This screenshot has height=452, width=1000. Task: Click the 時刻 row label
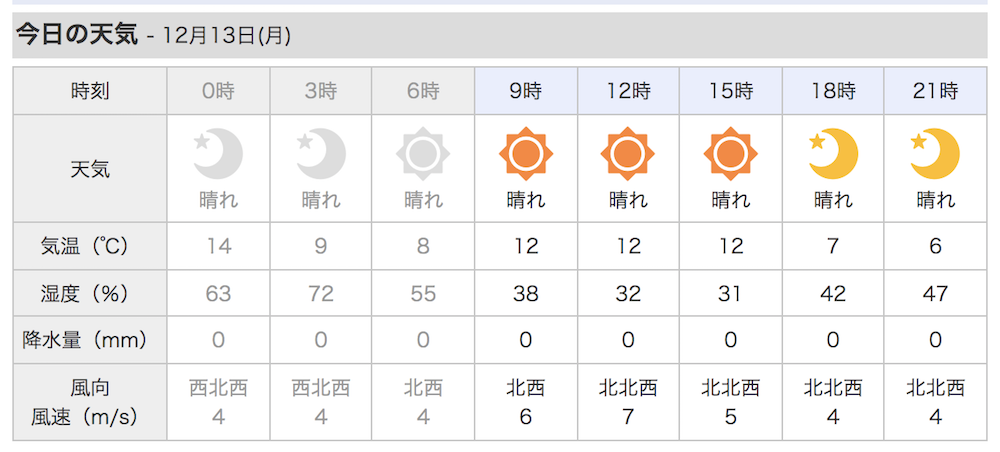(90, 92)
